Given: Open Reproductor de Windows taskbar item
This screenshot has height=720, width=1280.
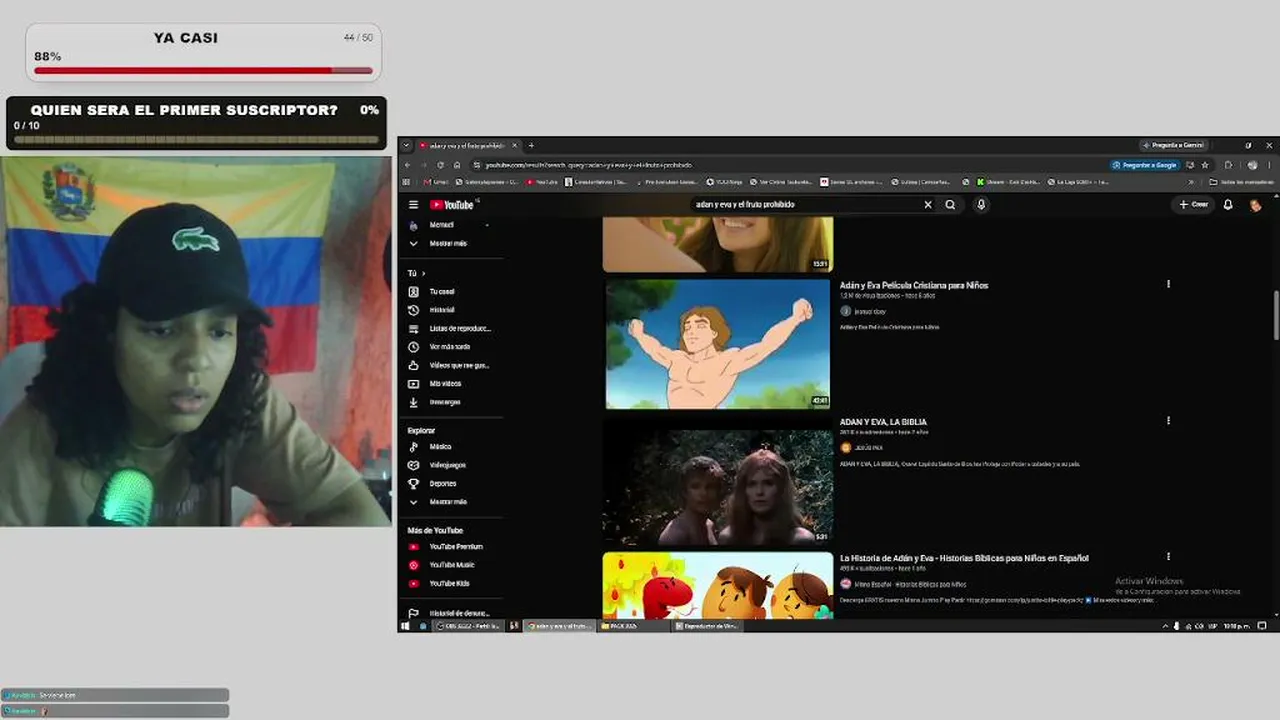Looking at the screenshot, I should coord(706,626).
